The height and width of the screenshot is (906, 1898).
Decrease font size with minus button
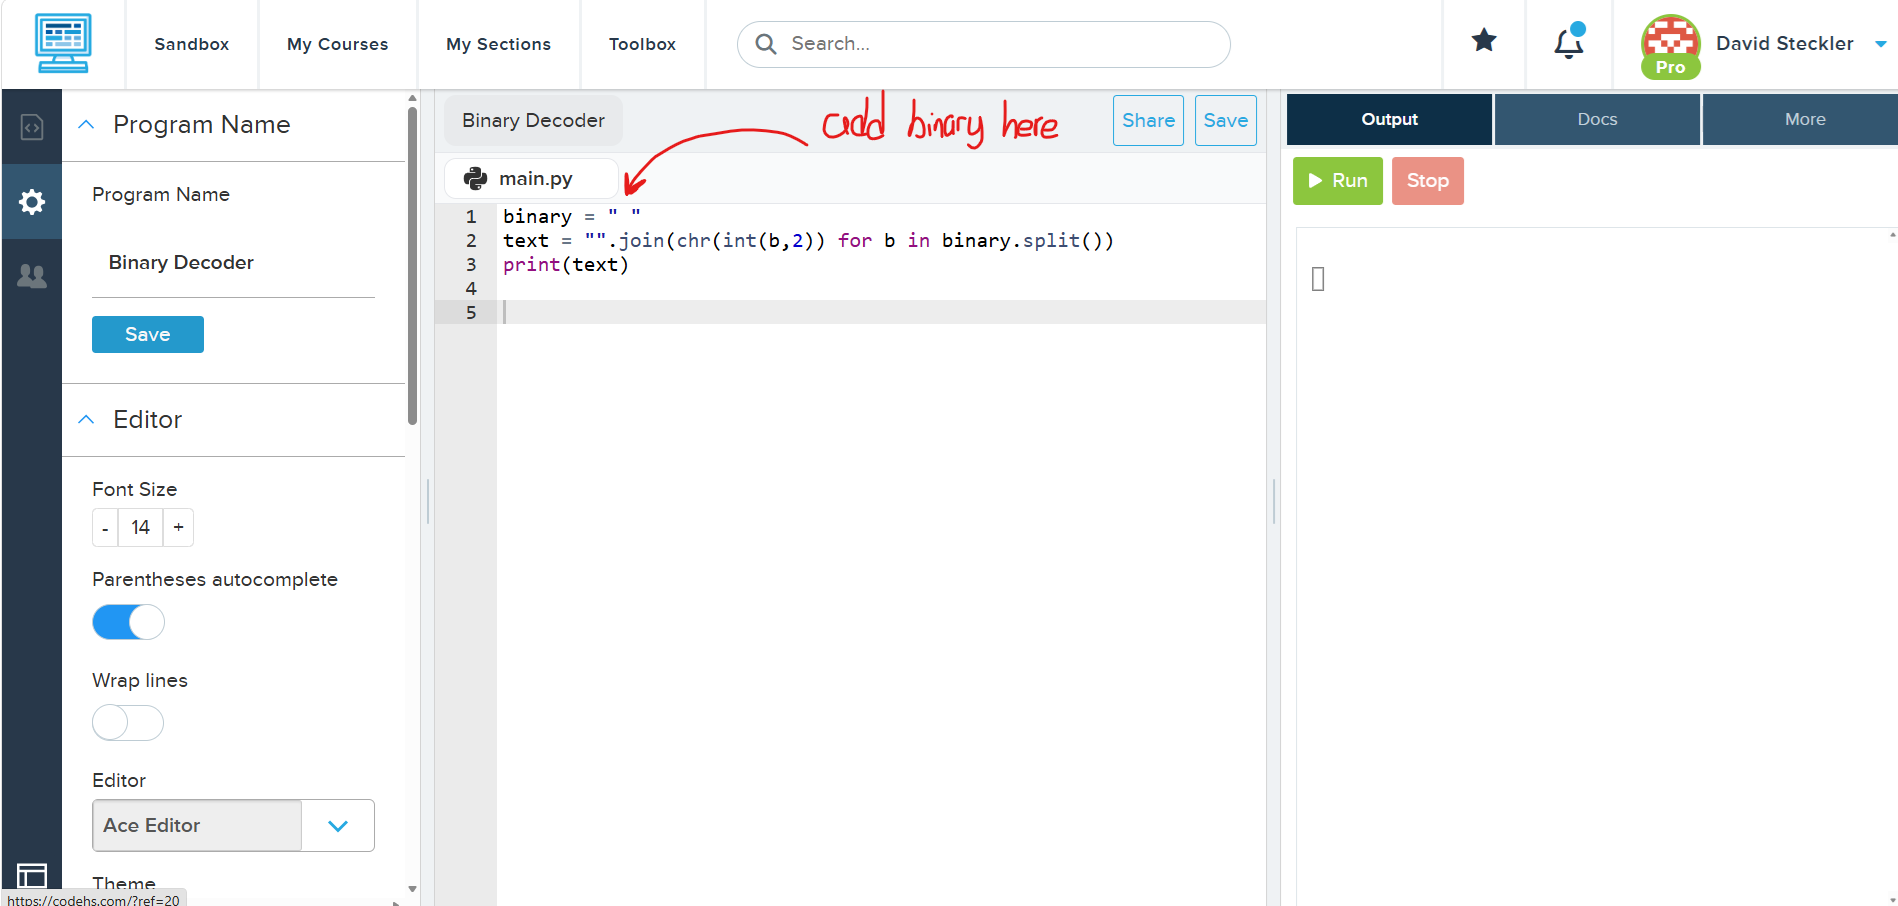click(x=105, y=527)
